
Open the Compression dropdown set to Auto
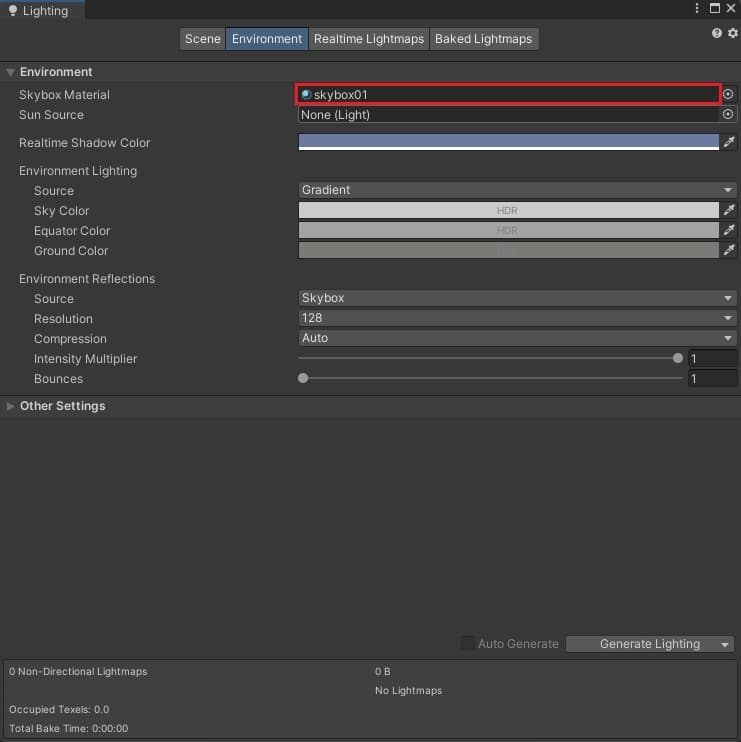pos(517,338)
